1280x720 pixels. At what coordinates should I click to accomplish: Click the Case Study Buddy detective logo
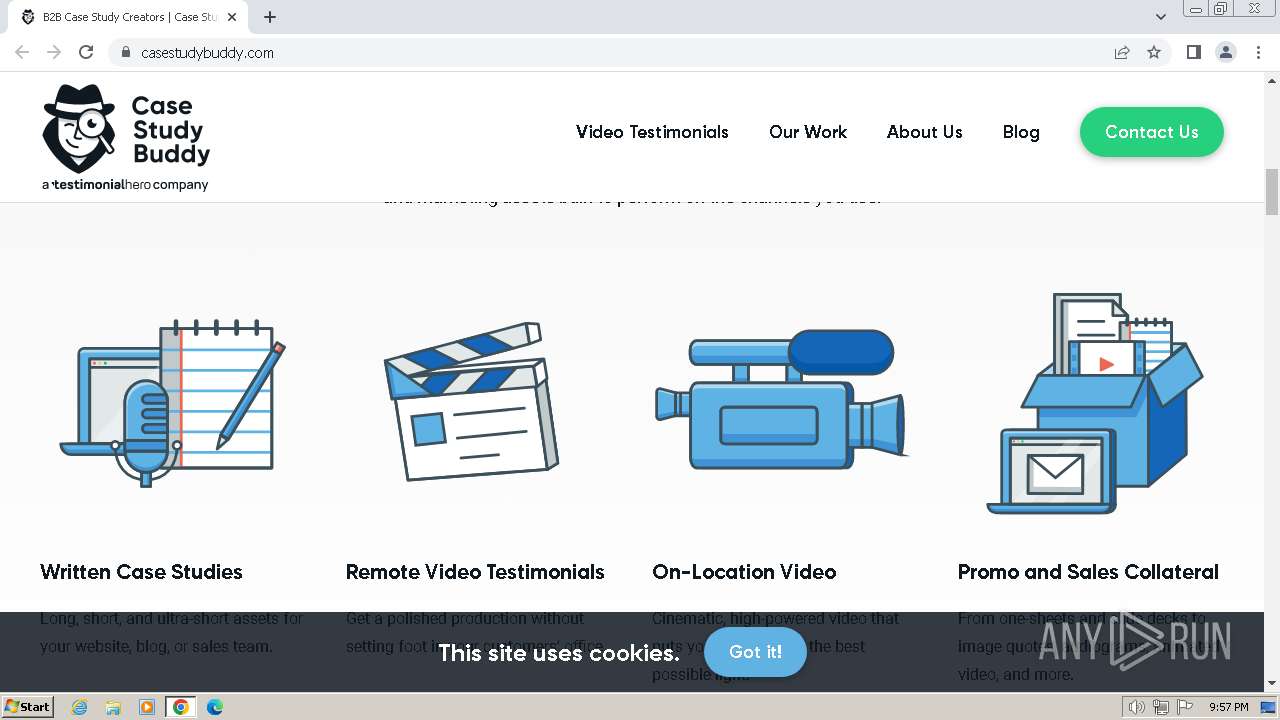pos(126,137)
